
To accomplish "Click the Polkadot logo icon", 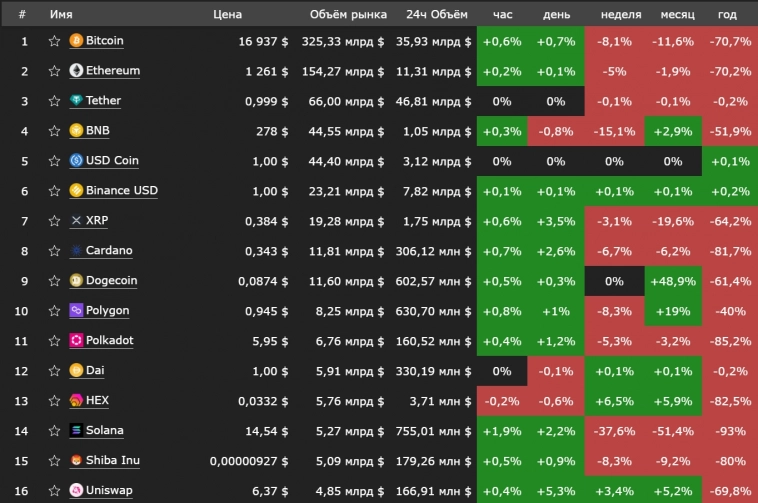I will click(76, 341).
